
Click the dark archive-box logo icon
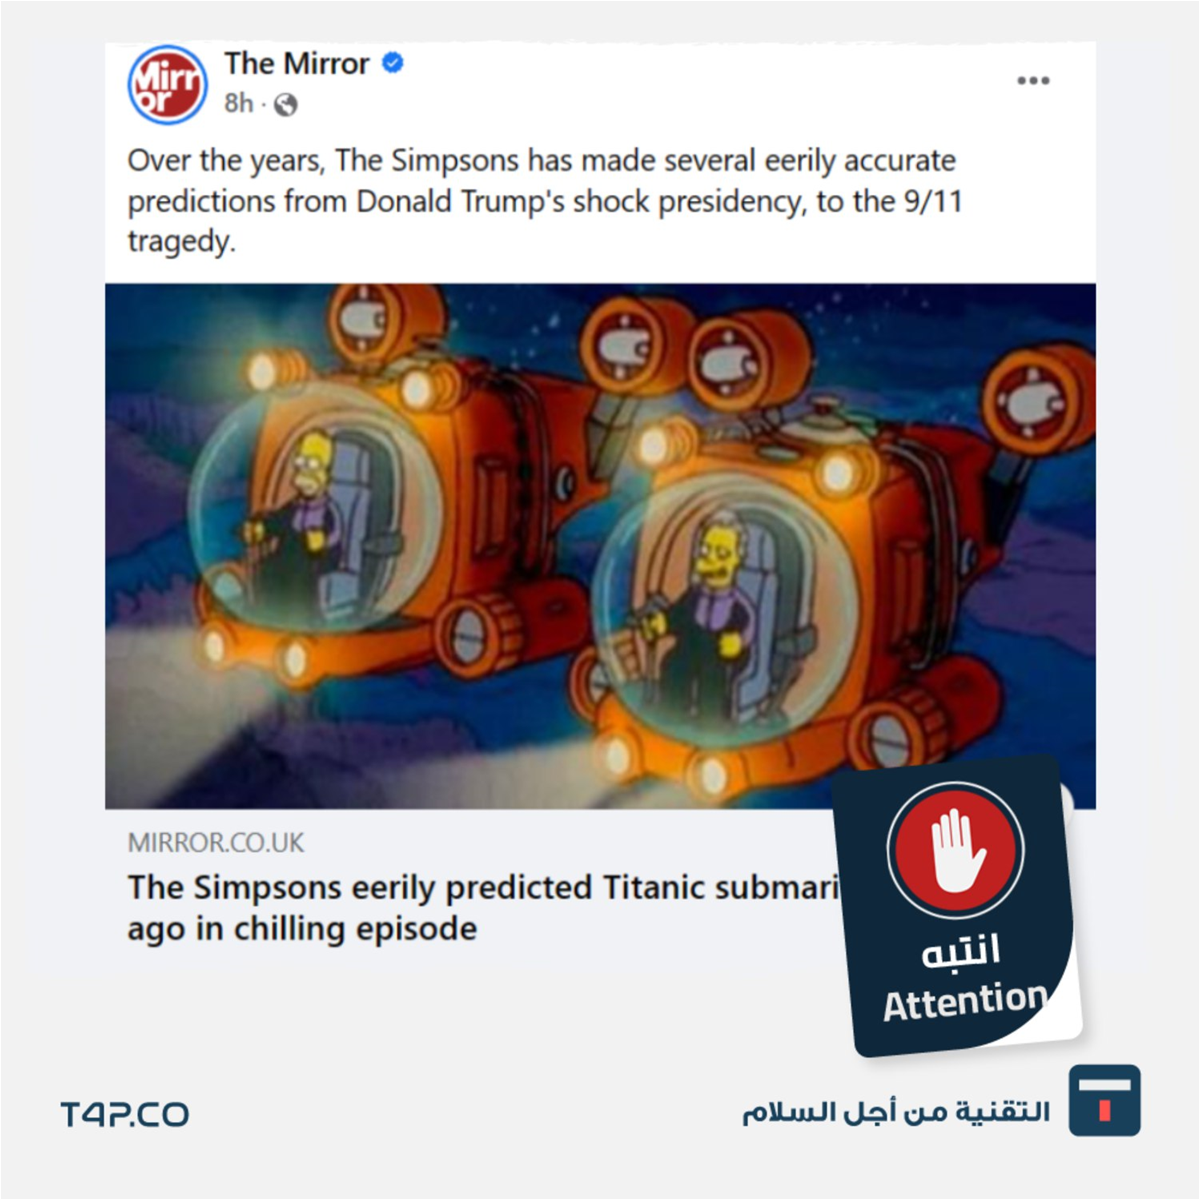point(1104,1100)
